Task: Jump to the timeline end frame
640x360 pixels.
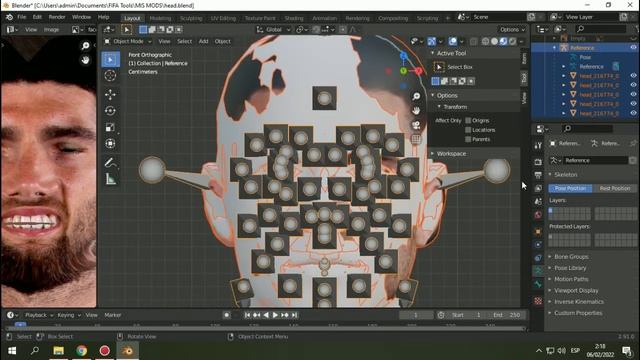Action: [294, 315]
